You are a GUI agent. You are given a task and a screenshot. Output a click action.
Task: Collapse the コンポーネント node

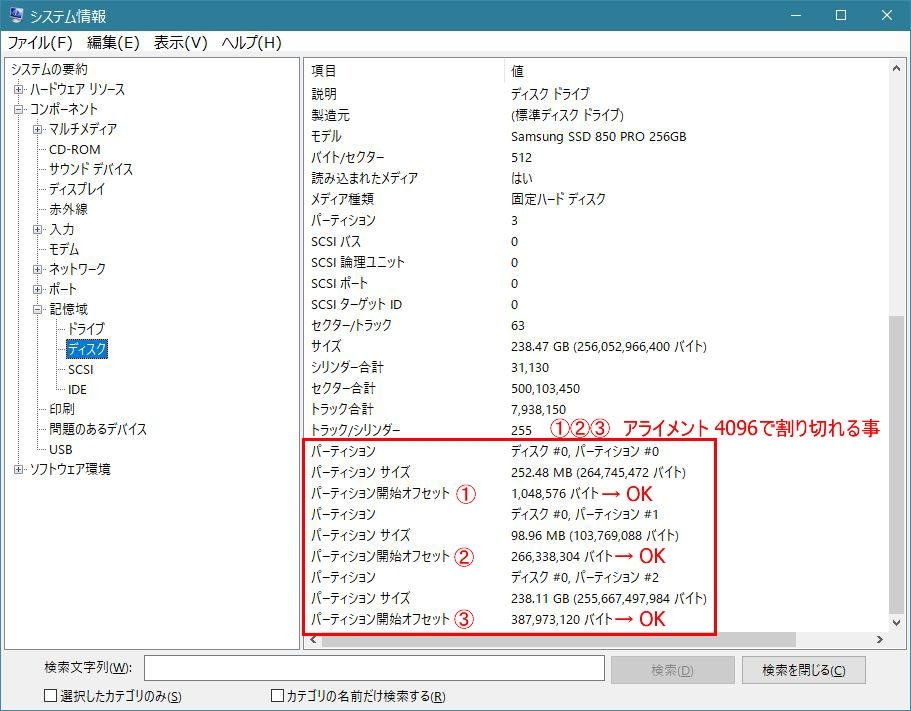(x=19, y=109)
